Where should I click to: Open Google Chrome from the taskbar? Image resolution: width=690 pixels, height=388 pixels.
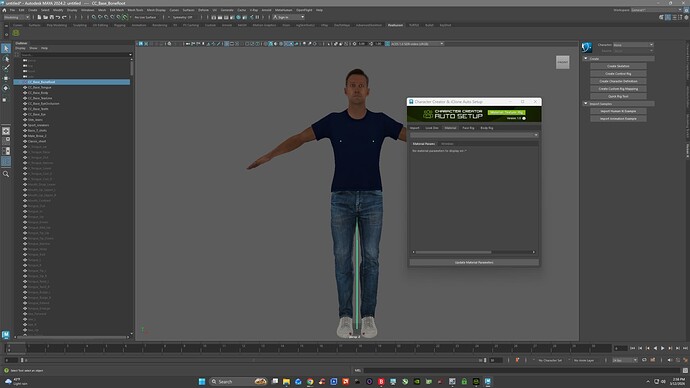(x=310, y=381)
